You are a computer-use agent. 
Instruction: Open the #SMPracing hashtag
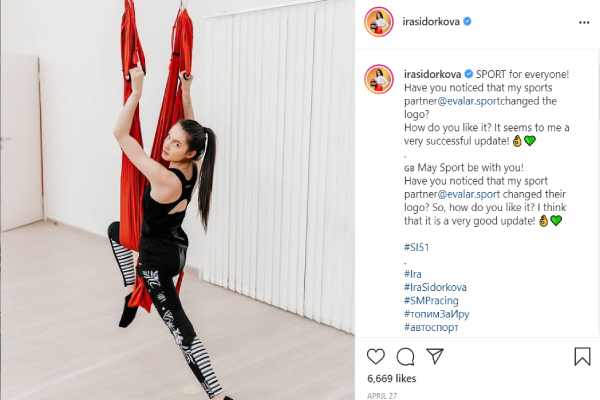[x=431, y=301]
